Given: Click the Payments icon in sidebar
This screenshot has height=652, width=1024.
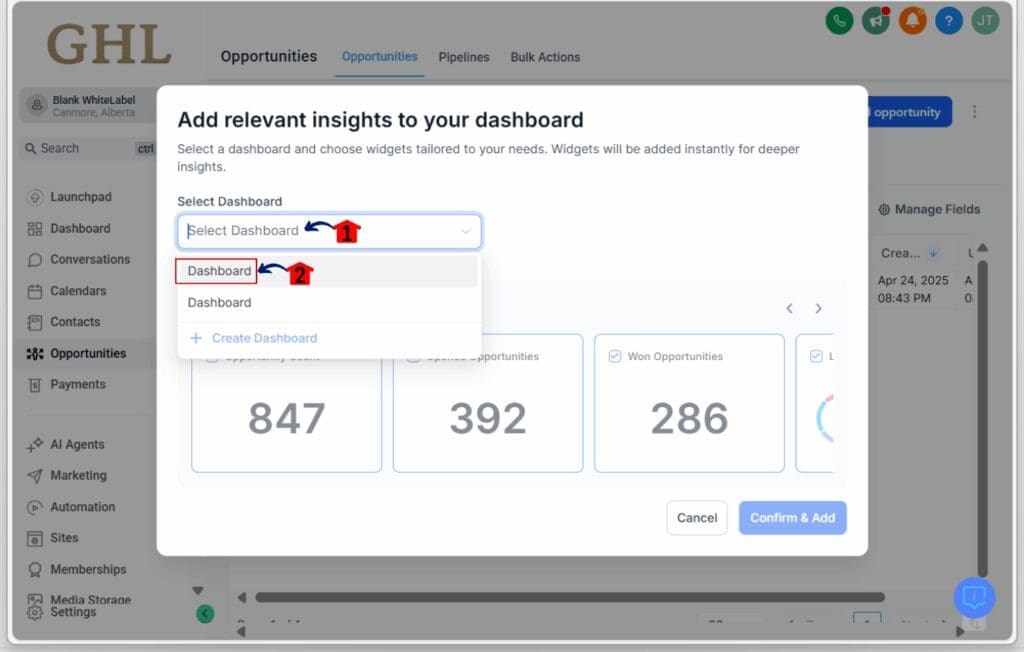Looking at the screenshot, I should click(x=35, y=385).
